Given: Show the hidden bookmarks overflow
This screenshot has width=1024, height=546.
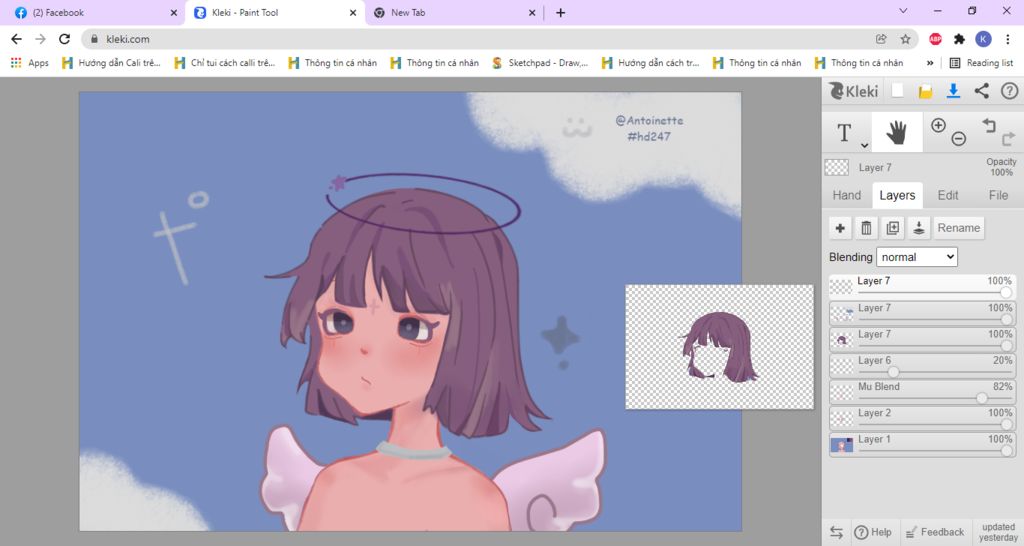Looking at the screenshot, I should 930,63.
